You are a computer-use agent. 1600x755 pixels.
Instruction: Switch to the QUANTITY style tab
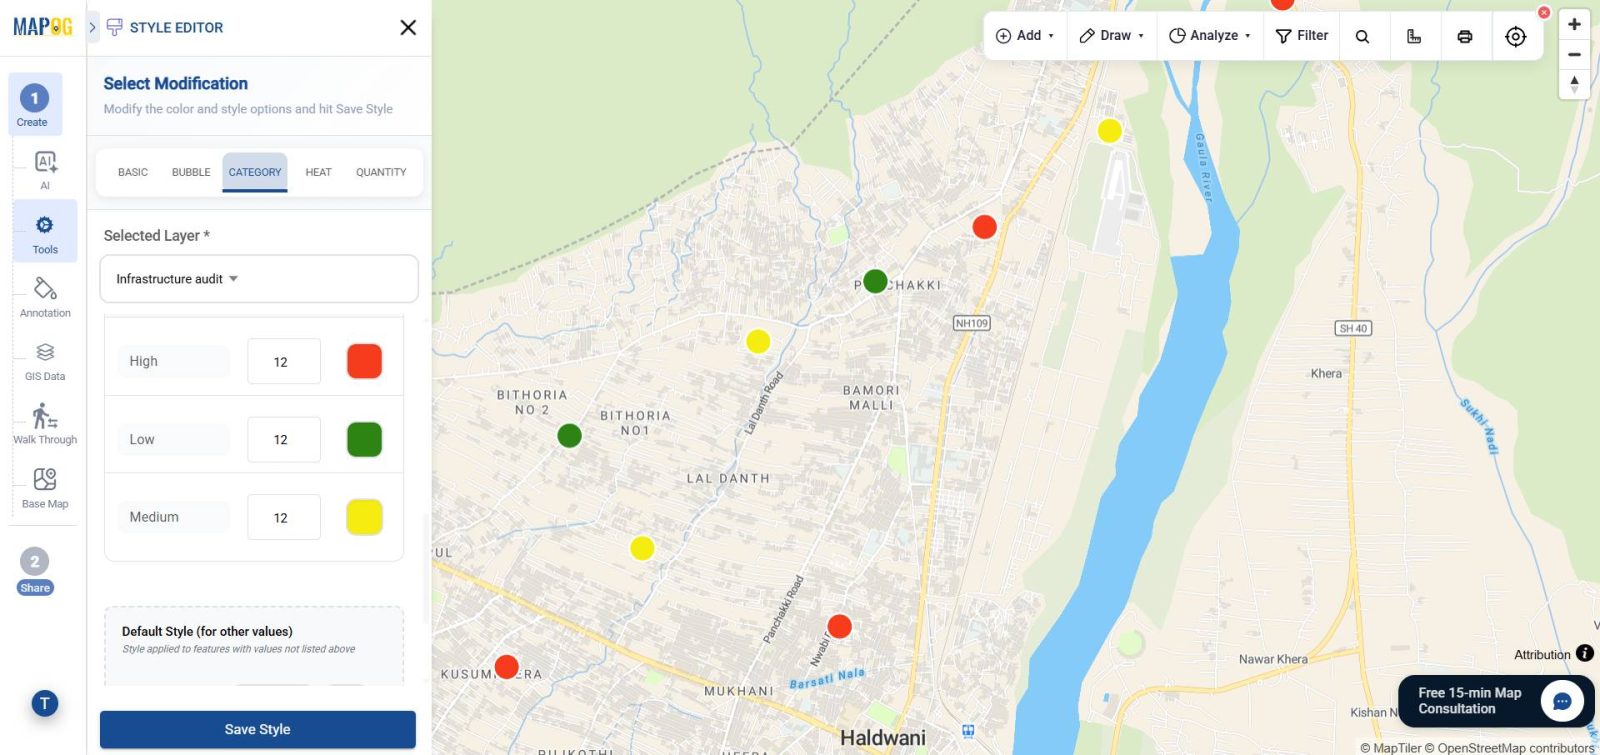(381, 172)
